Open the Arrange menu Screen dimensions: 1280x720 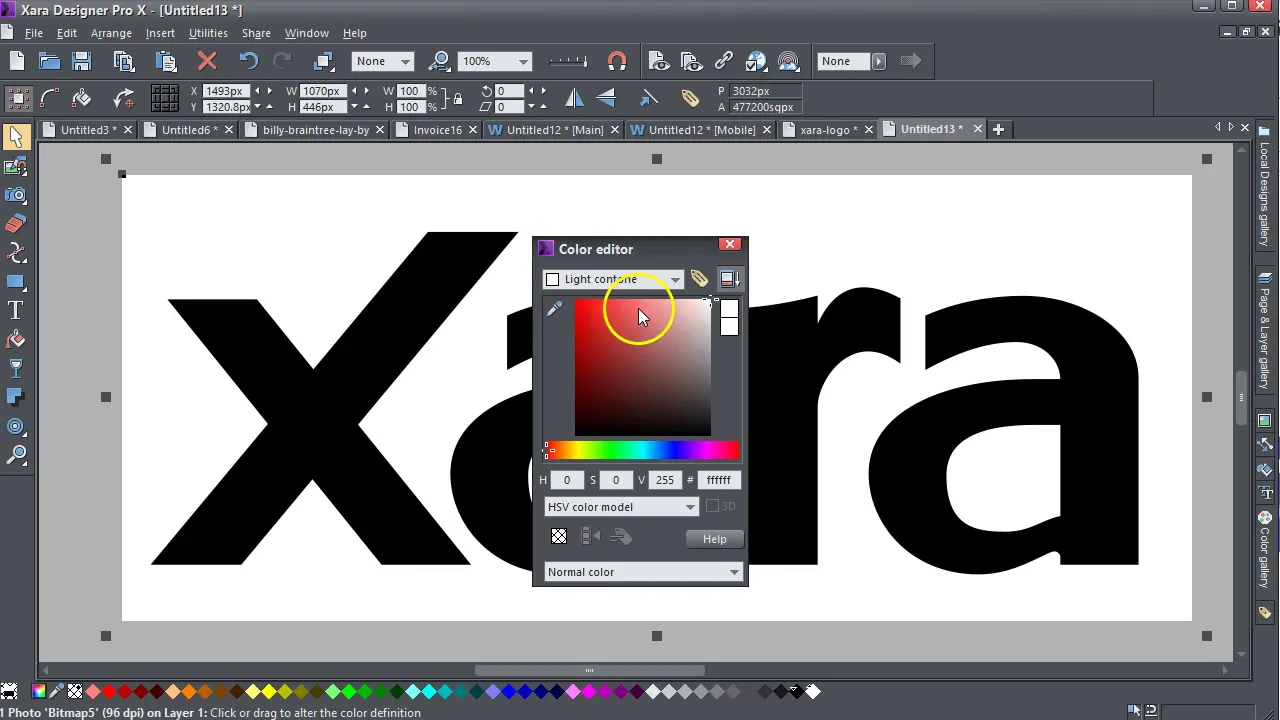click(111, 33)
